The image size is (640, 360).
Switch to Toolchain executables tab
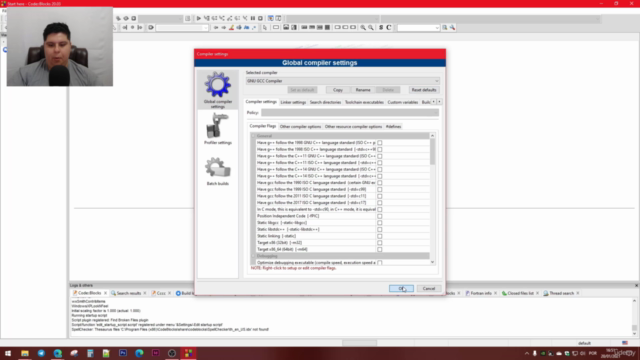tap(364, 102)
